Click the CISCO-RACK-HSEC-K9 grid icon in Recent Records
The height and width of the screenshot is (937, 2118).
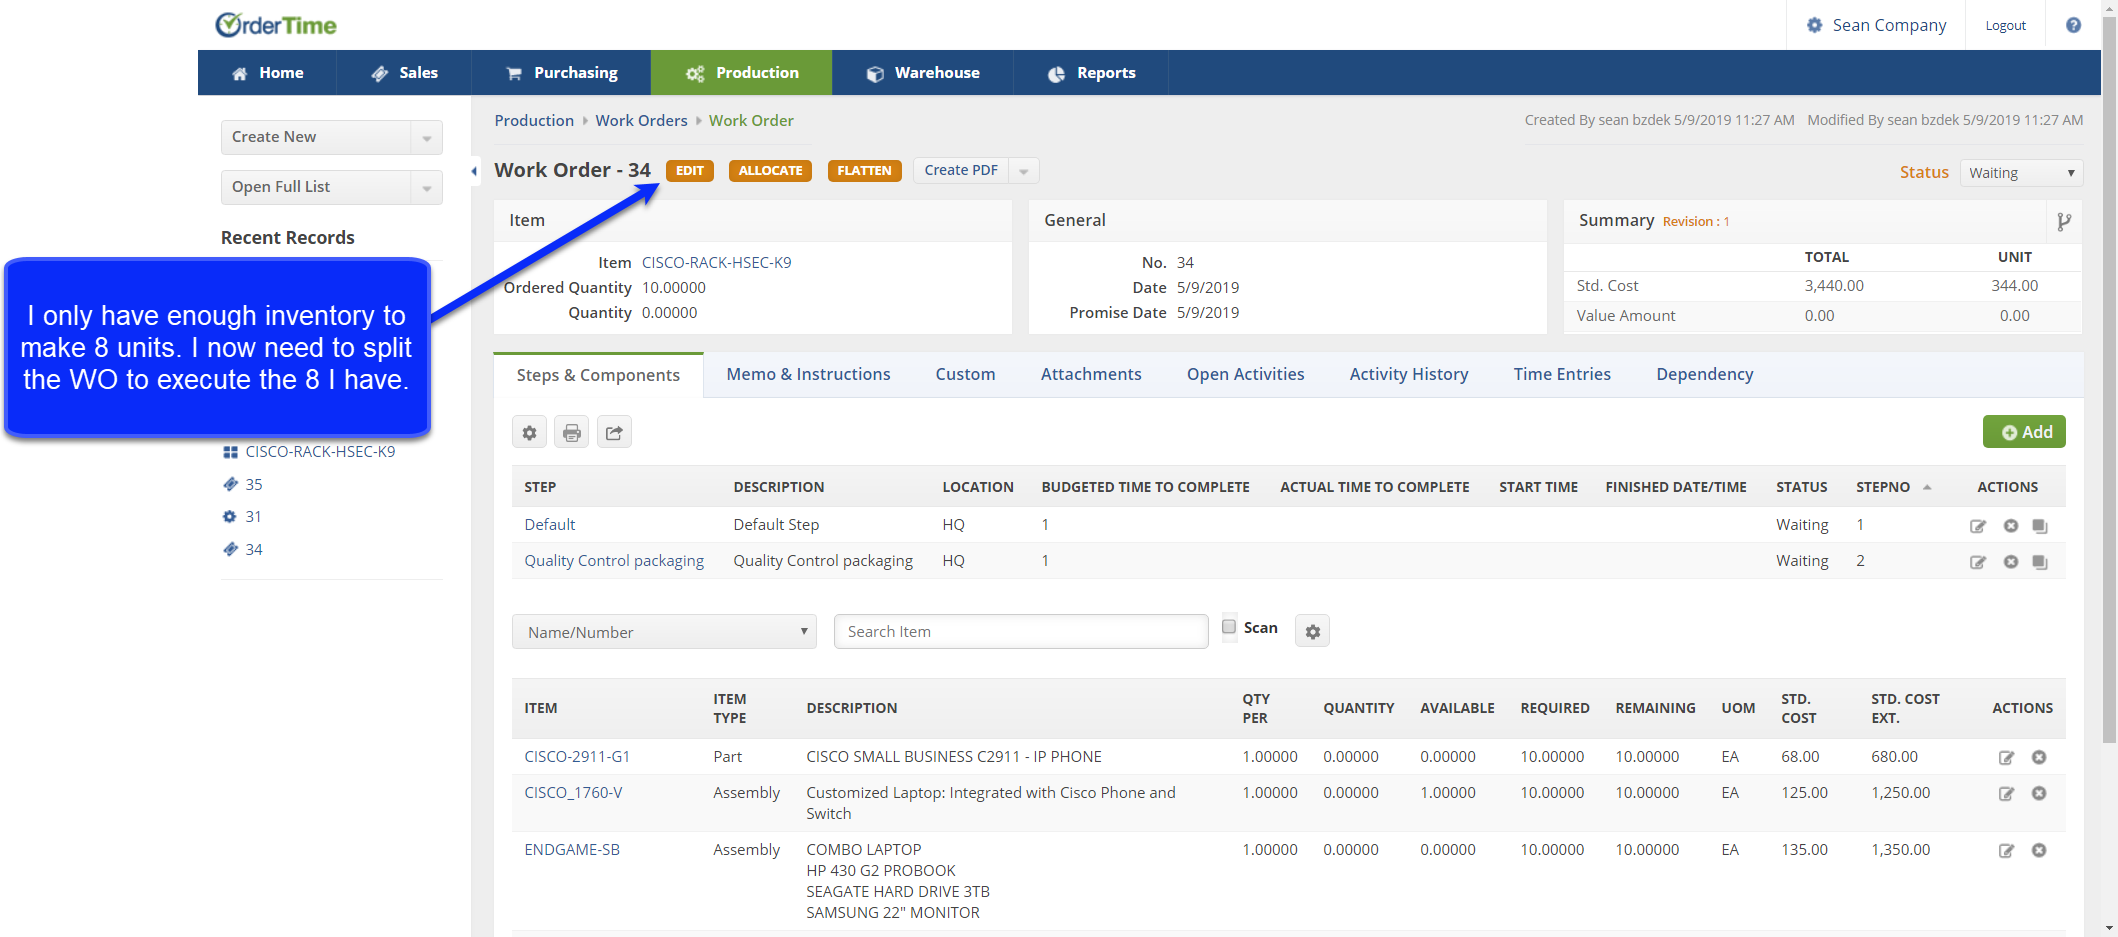(230, 452)
